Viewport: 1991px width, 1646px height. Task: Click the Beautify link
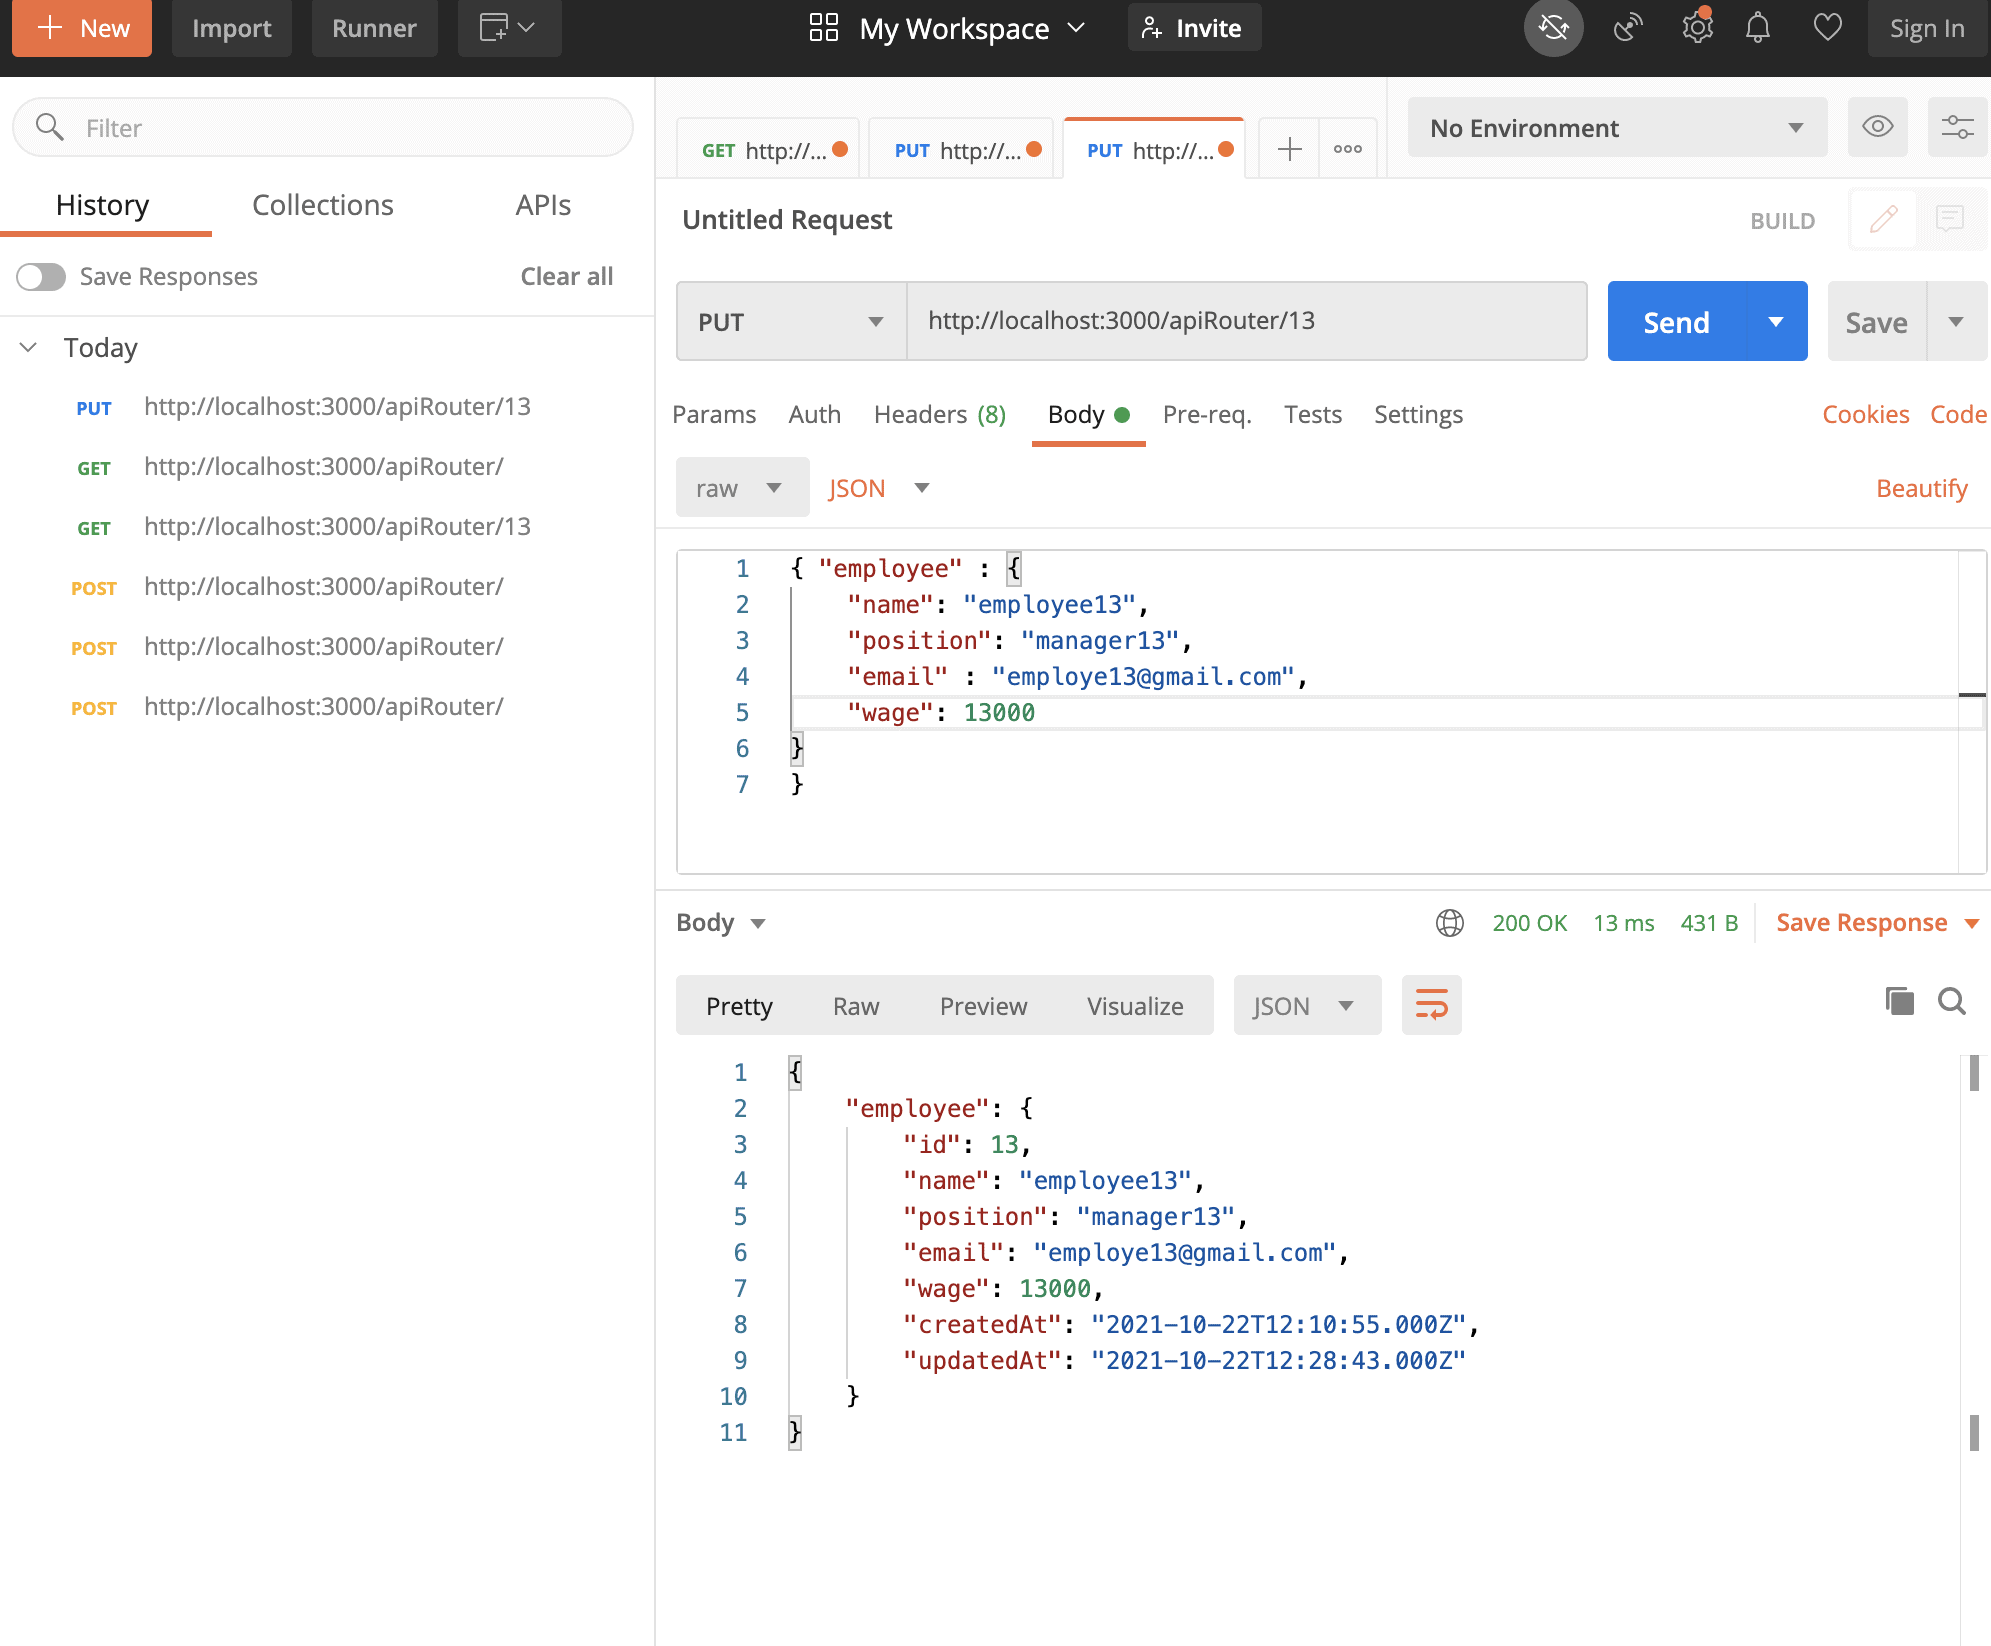click(x=1921, y=488)
